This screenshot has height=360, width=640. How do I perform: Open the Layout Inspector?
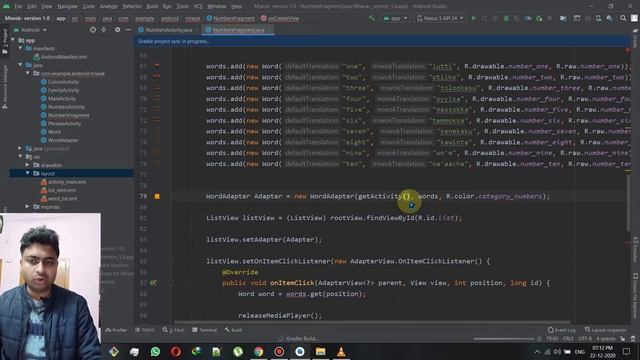pyautogui.click(x=605, y=330)
